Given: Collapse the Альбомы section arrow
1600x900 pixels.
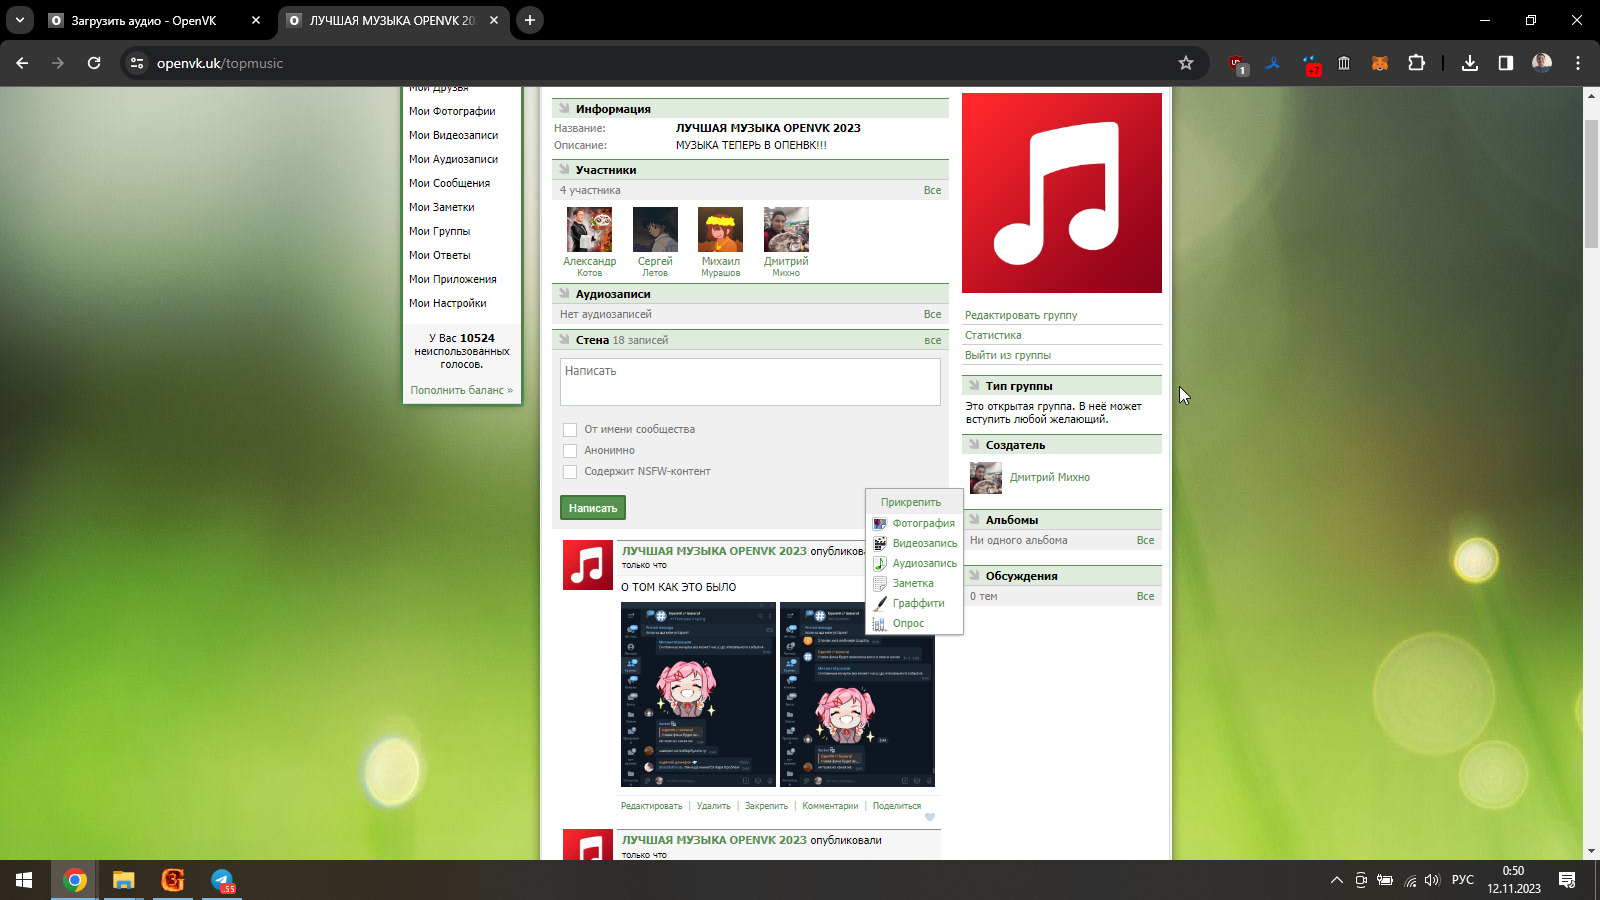Looking at the screenshot, I should [x=974, y=520].
